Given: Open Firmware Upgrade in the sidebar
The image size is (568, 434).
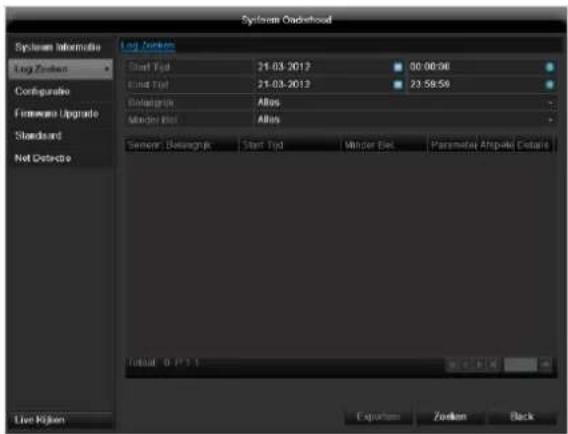Looking at the screenshot, I should pos(59,114).
